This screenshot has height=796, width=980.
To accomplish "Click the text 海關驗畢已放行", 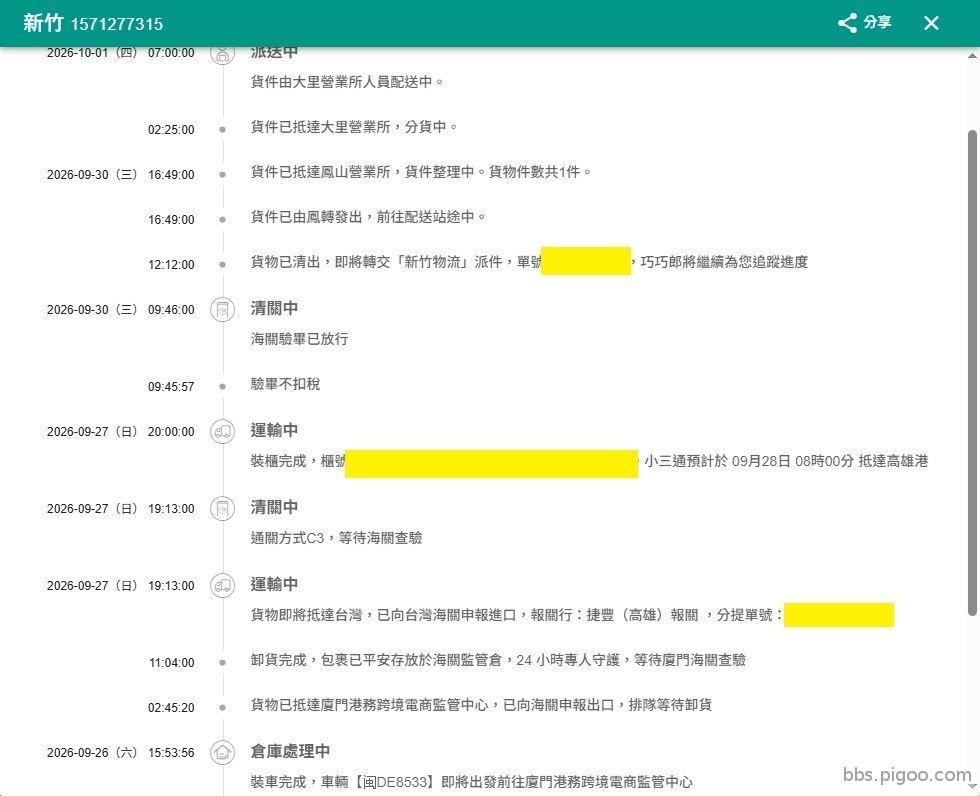I will (x=299, y=339).
